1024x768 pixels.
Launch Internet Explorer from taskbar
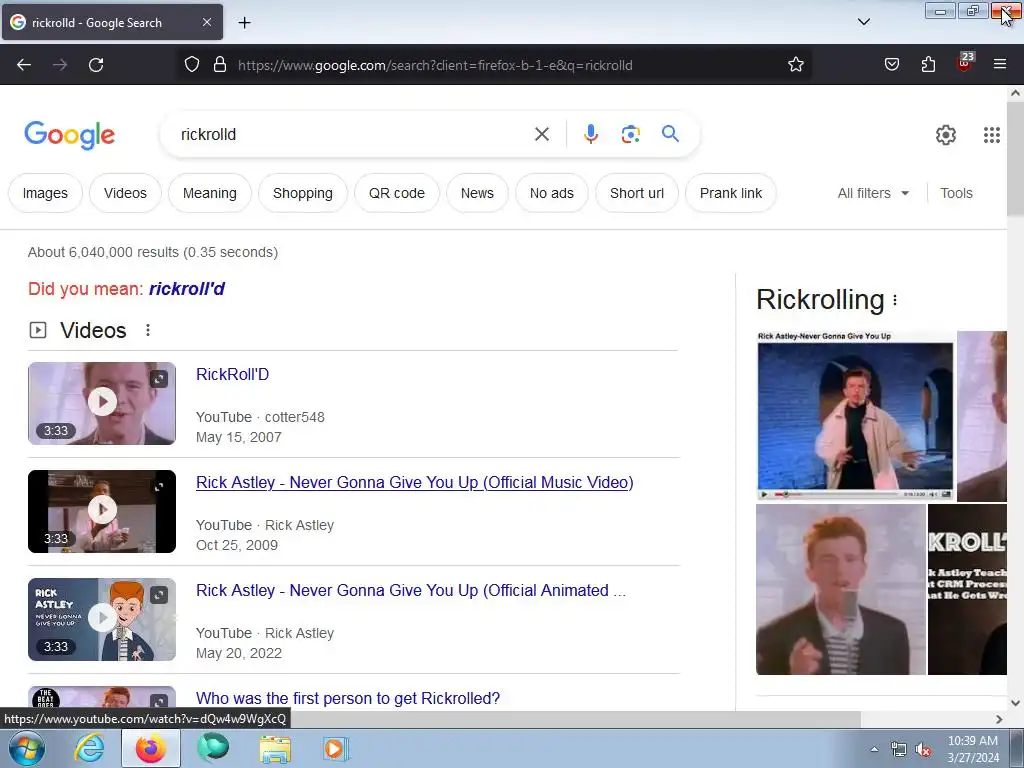[x=89, y=749]
